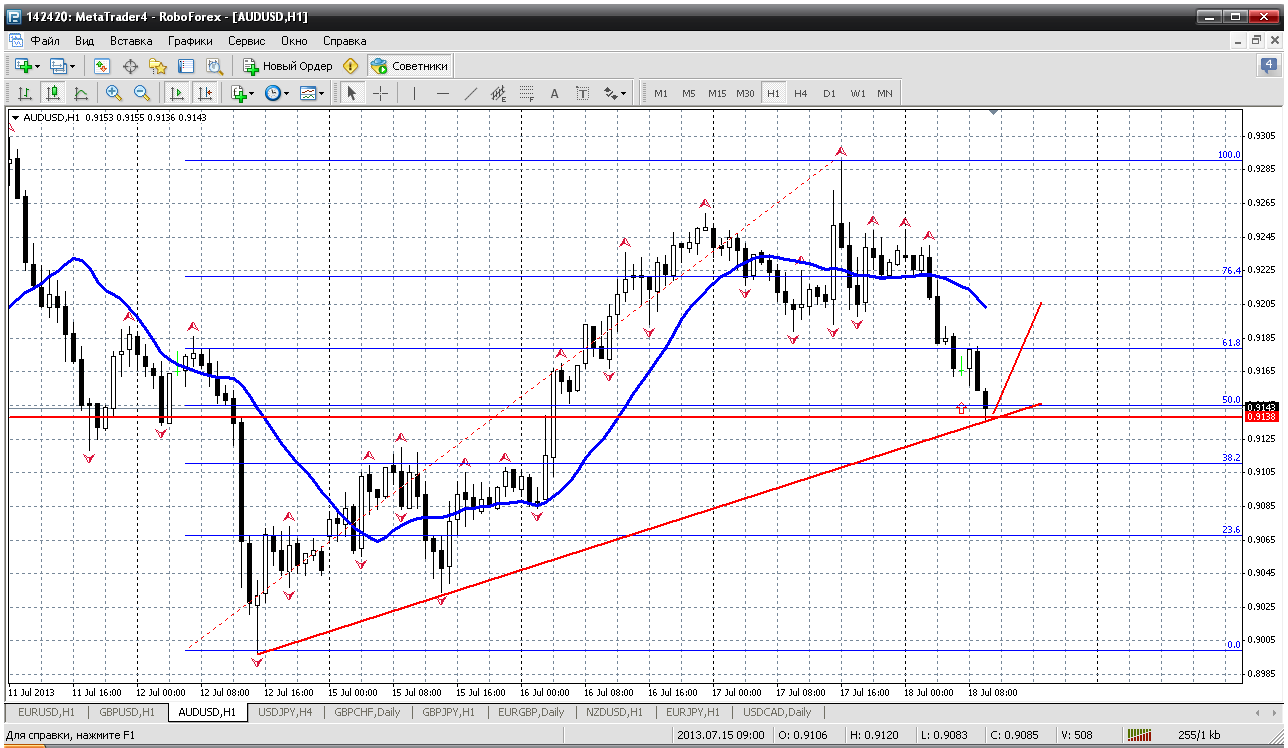Open the Вставка menu

[x=131, y=41]
